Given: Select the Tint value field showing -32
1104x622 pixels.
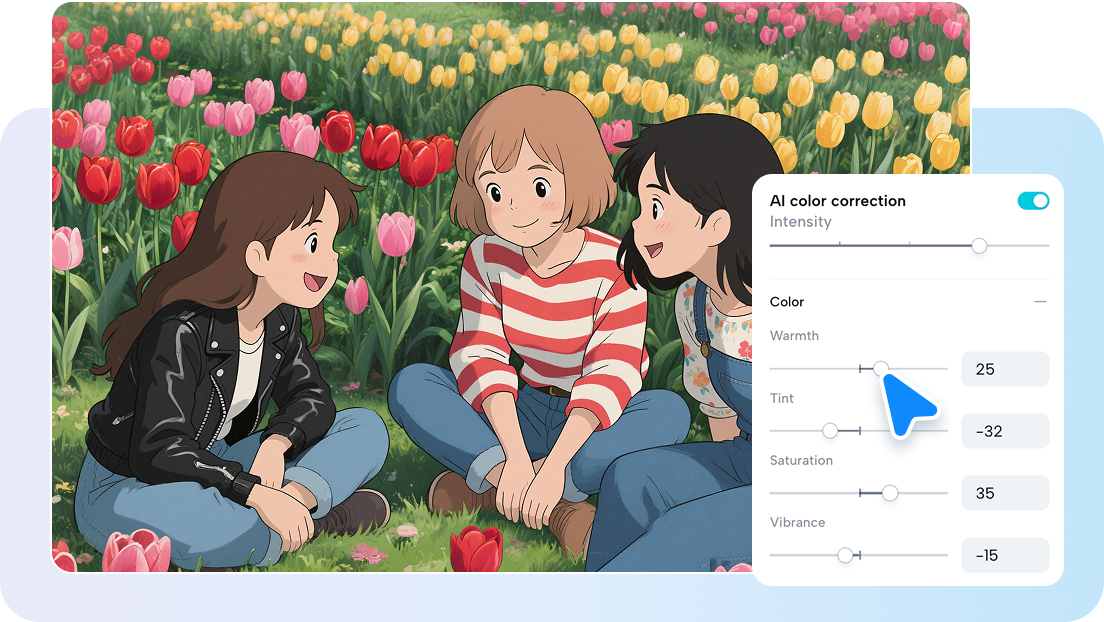Looking at the screenshot, I should [x=1004, y=431].
